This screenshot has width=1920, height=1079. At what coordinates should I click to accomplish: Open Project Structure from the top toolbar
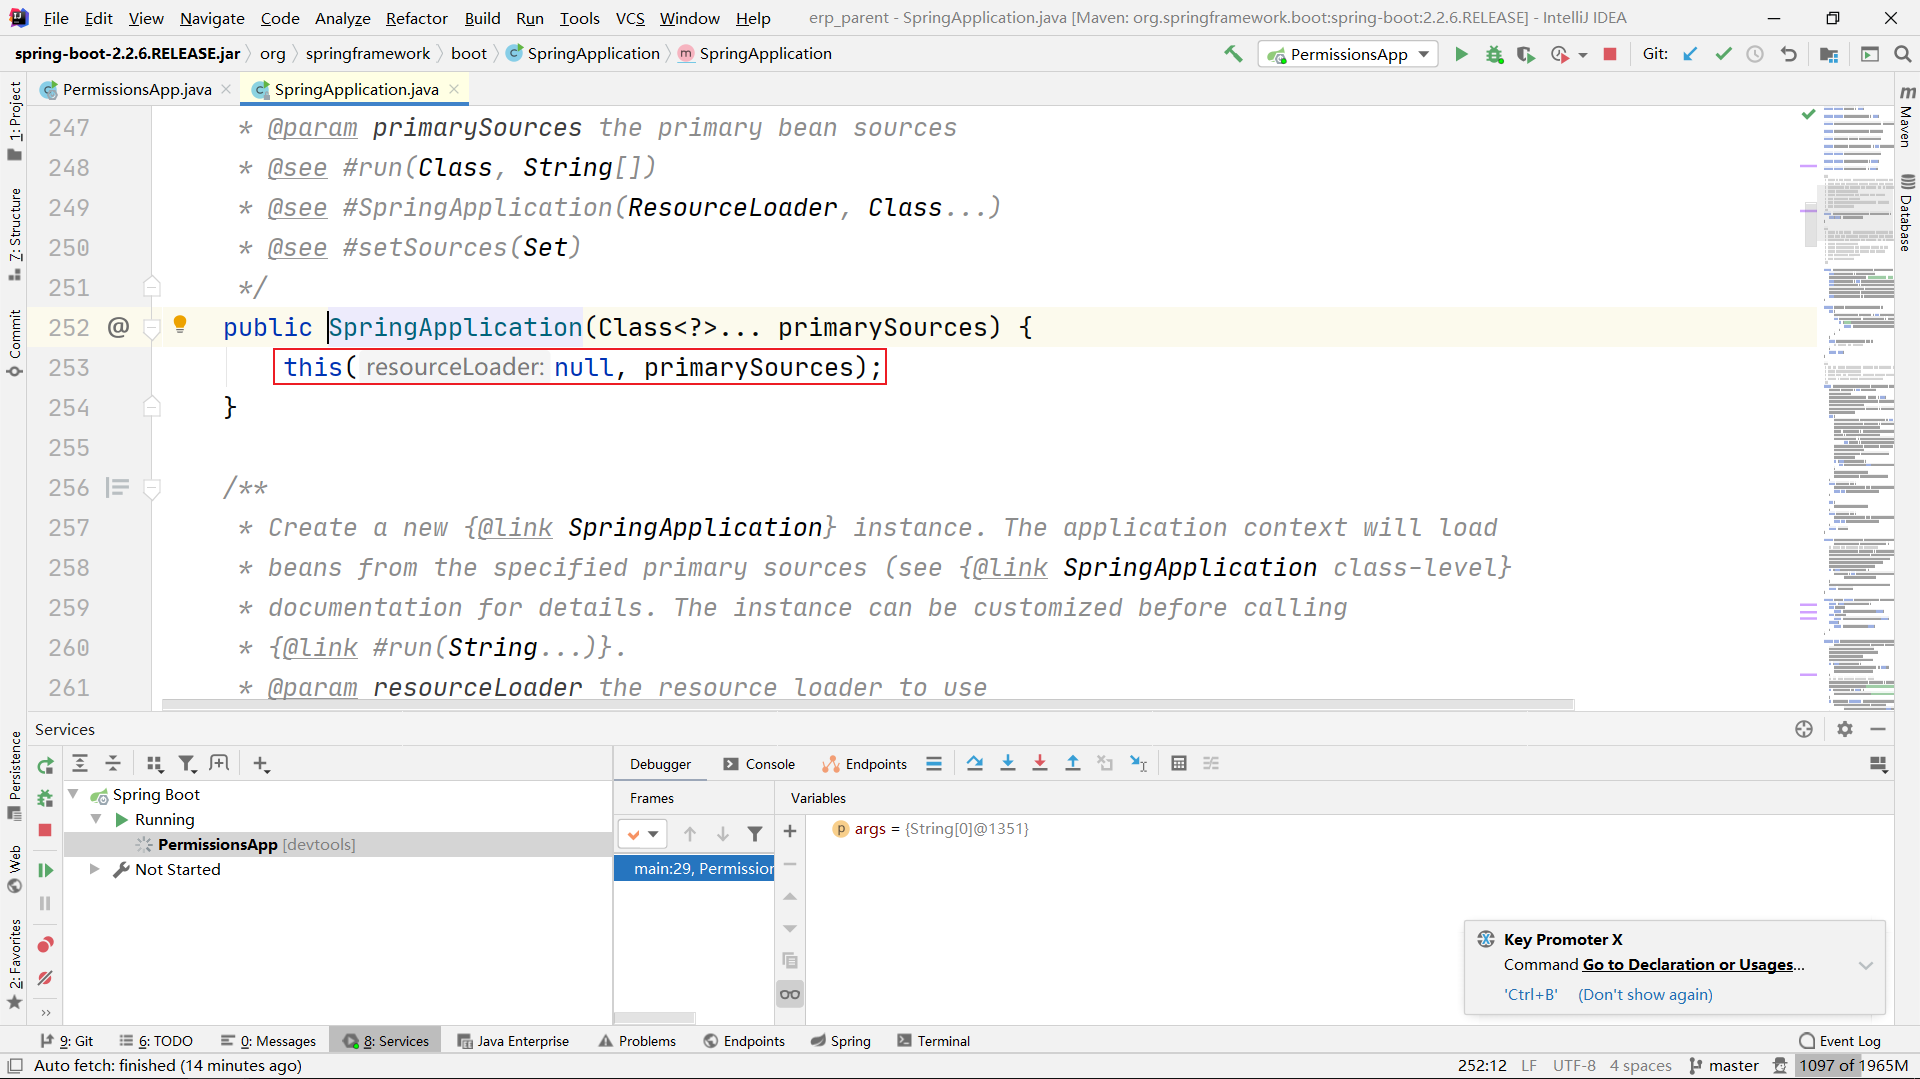(1829, 54)
